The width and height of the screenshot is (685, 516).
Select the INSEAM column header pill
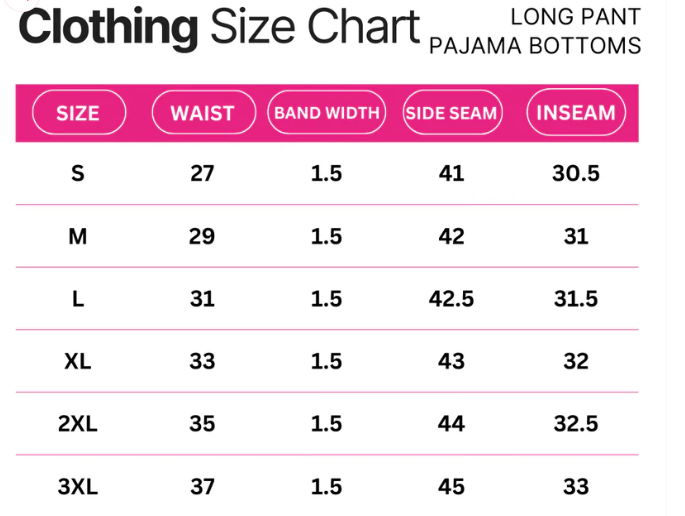coord(576,112)
